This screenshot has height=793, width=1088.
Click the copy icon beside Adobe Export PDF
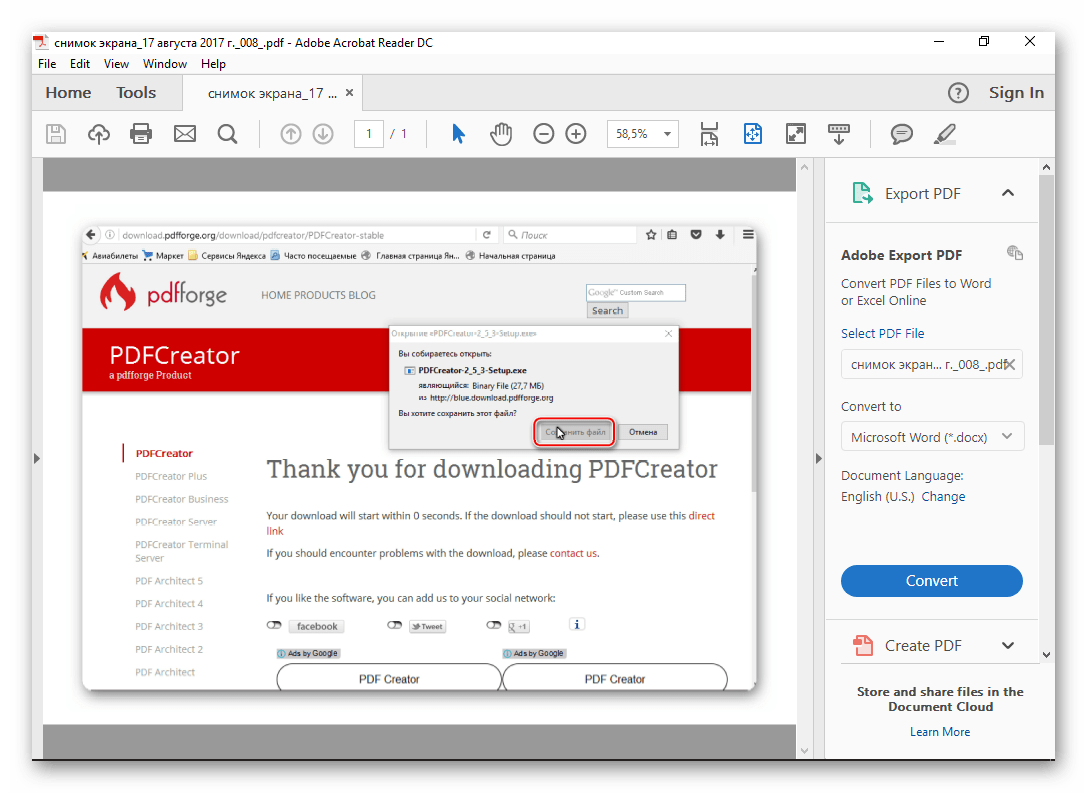(x=1014, y=253)
